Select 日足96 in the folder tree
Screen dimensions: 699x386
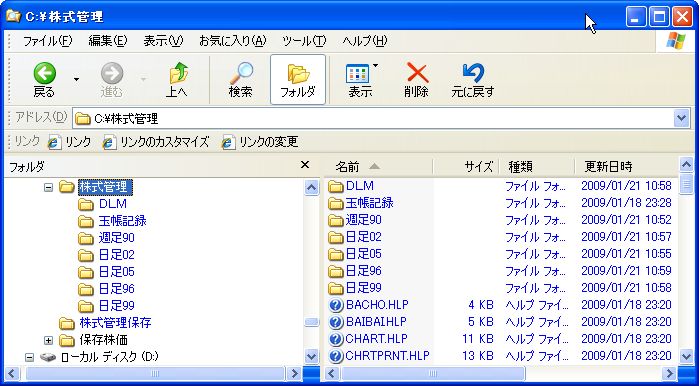116,289
